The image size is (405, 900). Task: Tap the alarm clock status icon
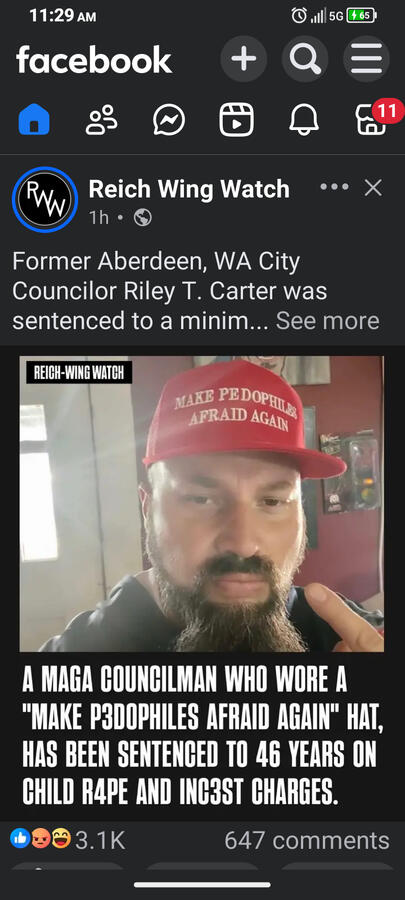pos(299,16)
